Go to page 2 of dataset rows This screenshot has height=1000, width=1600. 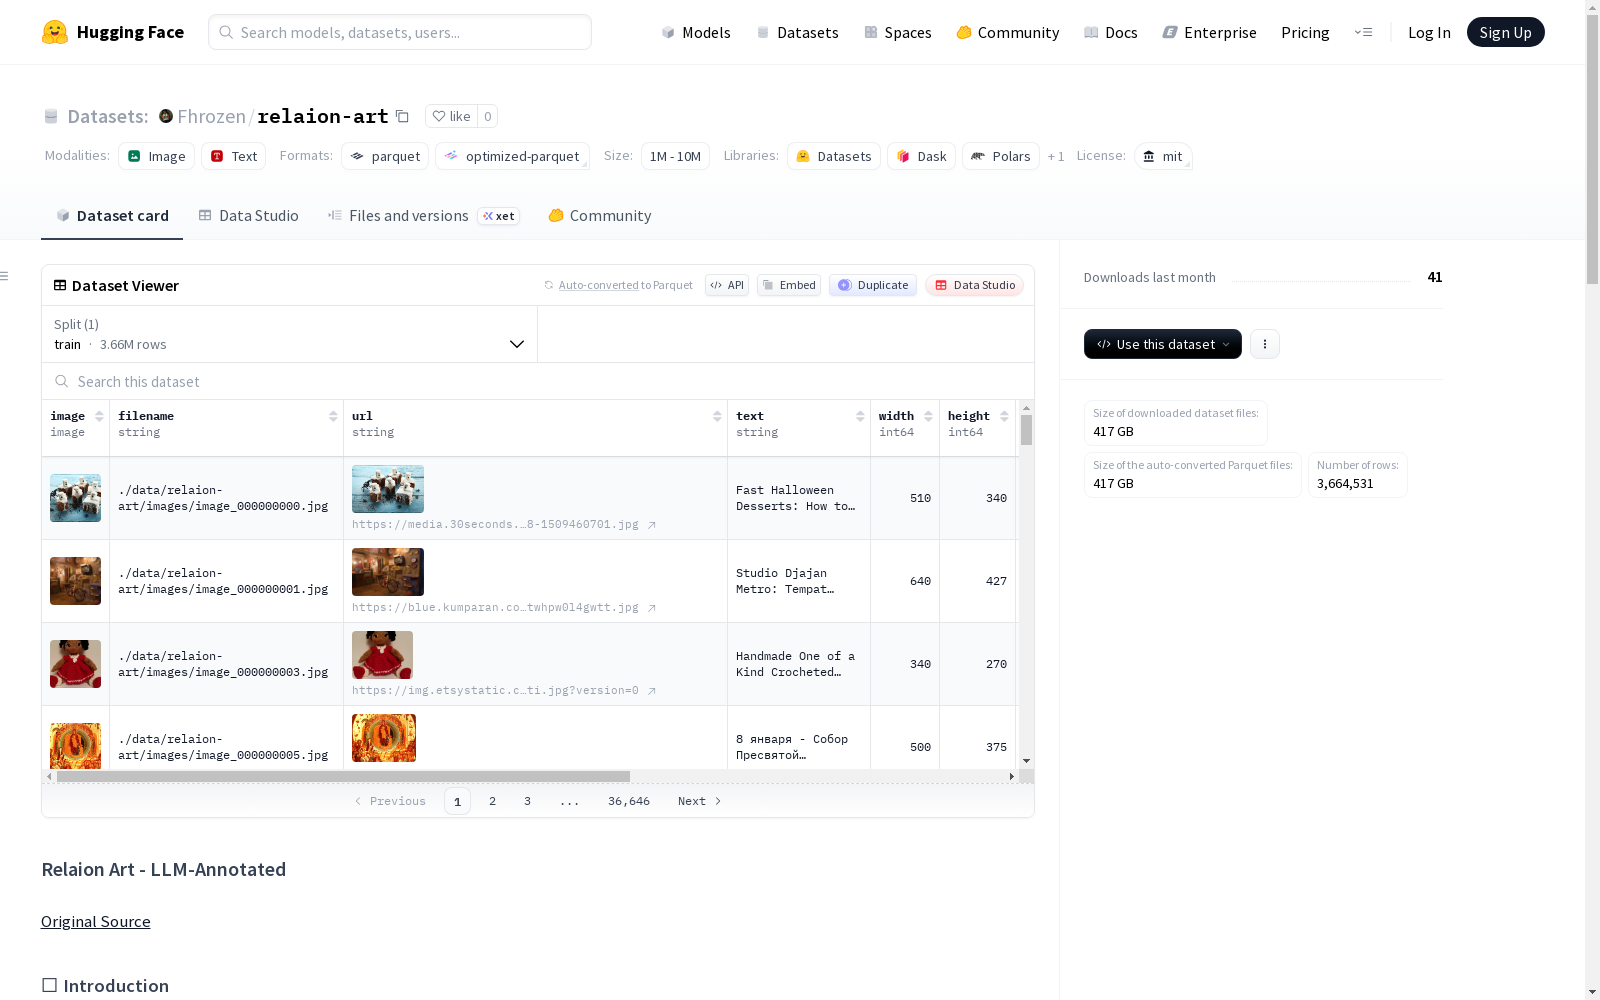492,801
